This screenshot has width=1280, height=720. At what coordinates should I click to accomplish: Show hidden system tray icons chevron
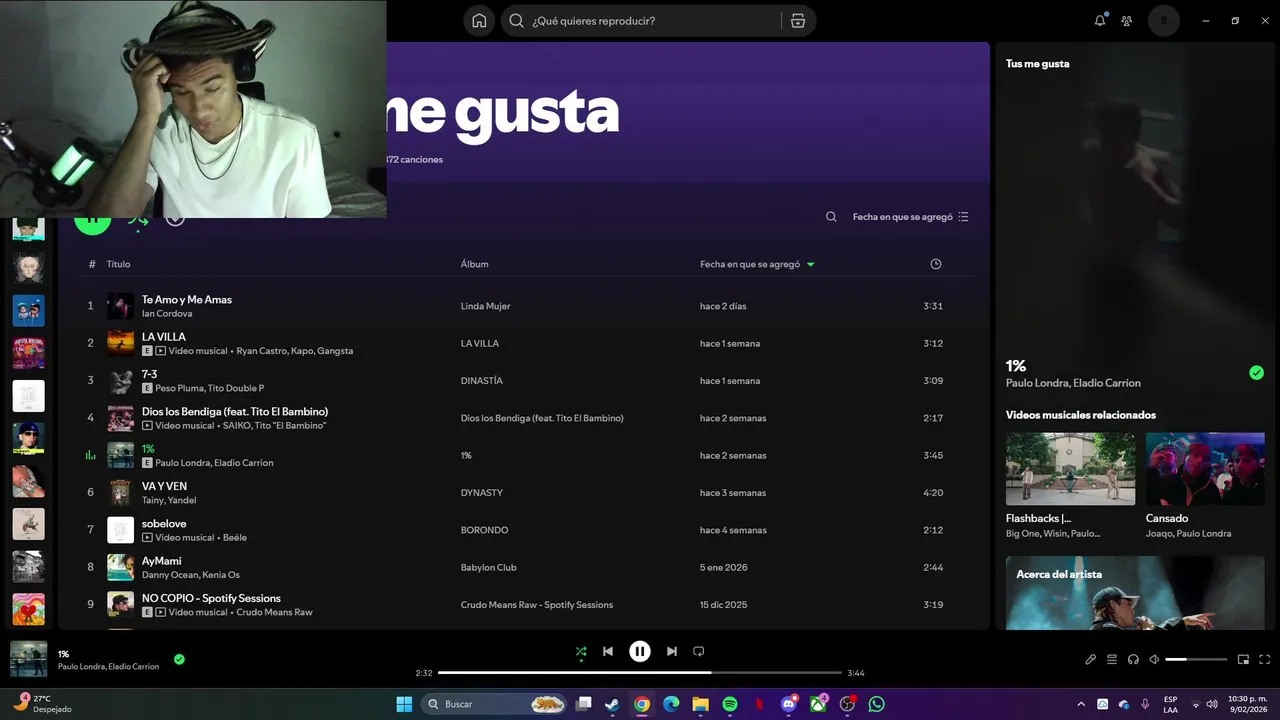pyautogui.click(x=1081, y=704)
